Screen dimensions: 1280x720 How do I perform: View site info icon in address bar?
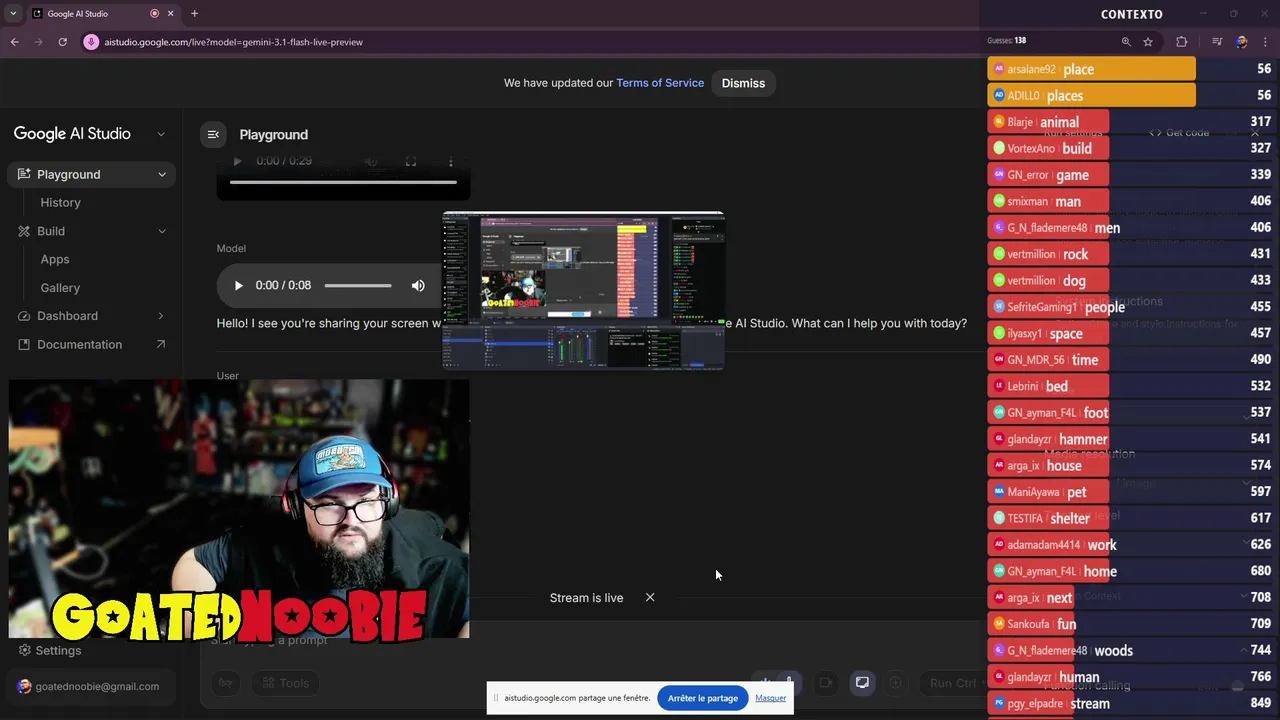pos(91,42)
